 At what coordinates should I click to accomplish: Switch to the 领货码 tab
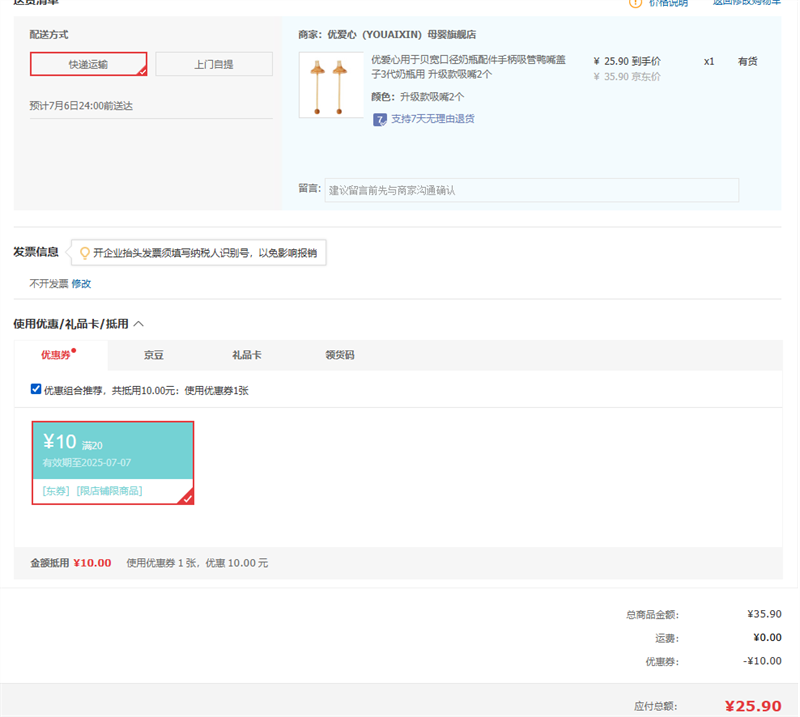coord(339,355)
